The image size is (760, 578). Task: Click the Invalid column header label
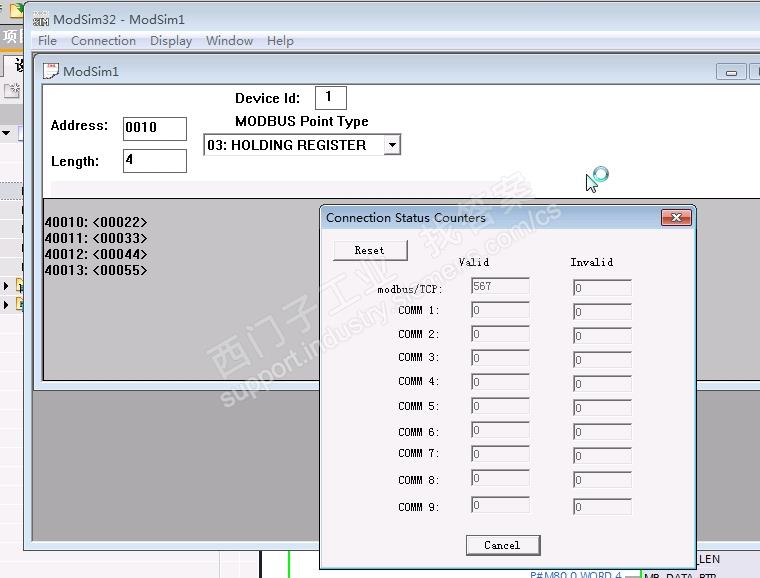(591, 262)
